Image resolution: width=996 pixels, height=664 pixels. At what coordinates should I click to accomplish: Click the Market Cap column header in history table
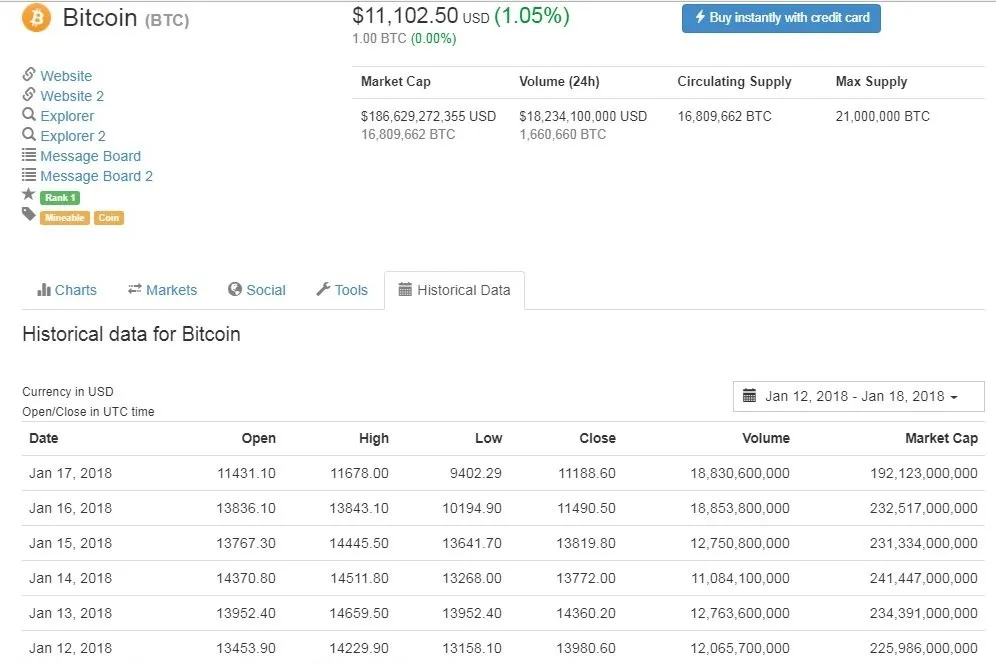[941, 438]
